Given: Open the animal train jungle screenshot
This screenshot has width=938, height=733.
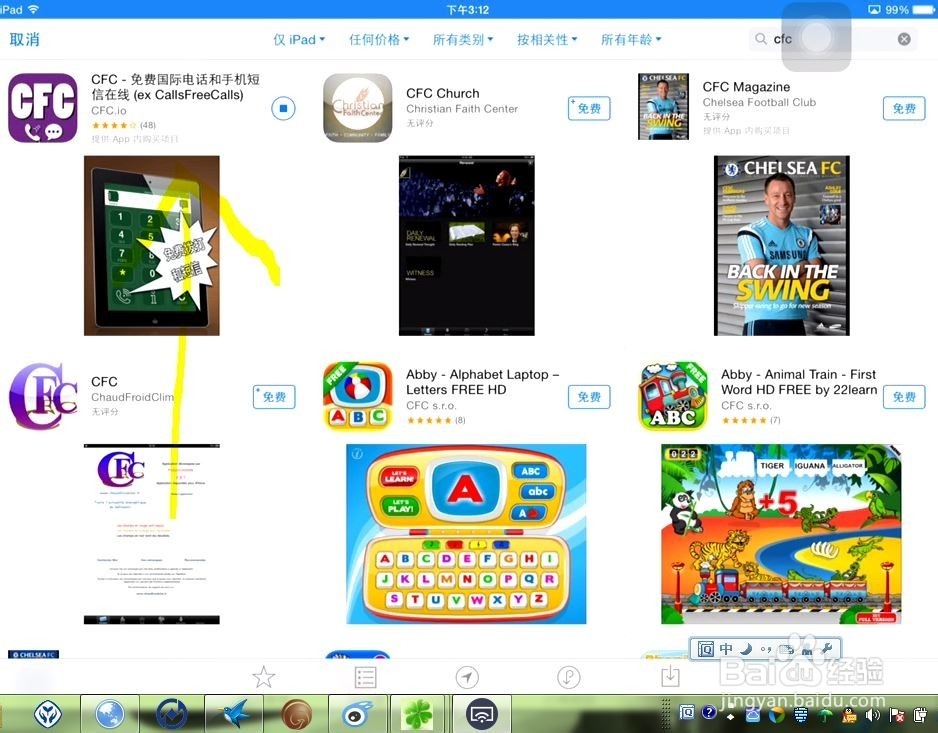Looking at the screenshot, I should pyautogui.click(x=781, y=534).
